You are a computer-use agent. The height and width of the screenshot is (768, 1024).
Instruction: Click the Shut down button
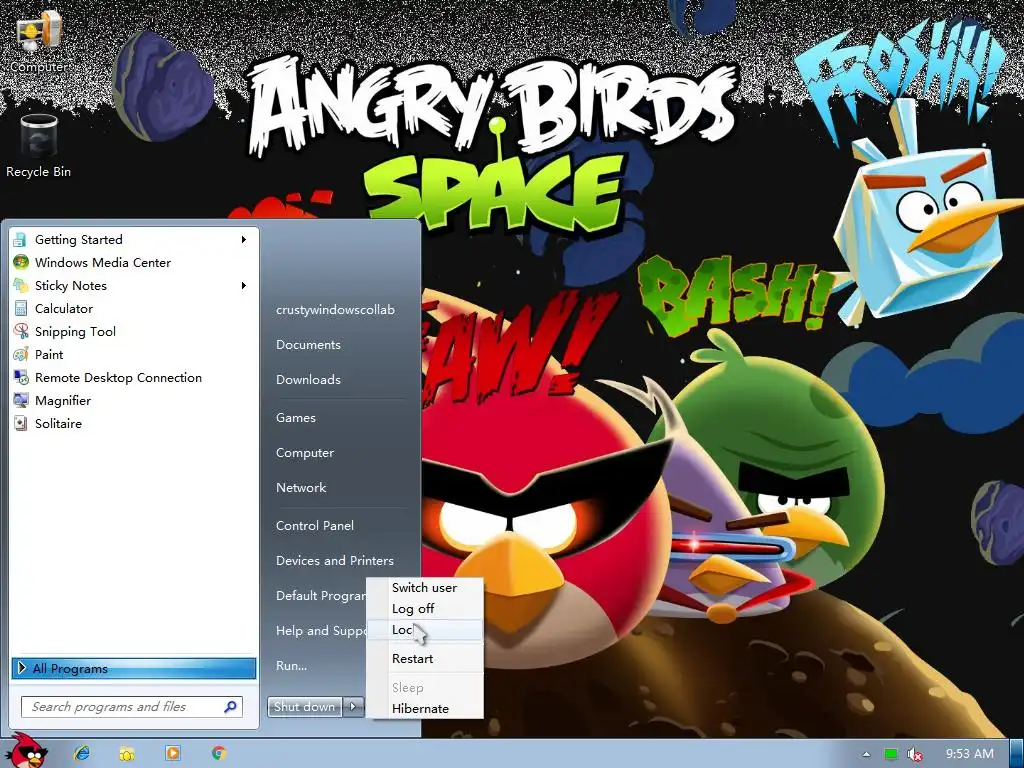pyautogui.click(x=304, y=706)
